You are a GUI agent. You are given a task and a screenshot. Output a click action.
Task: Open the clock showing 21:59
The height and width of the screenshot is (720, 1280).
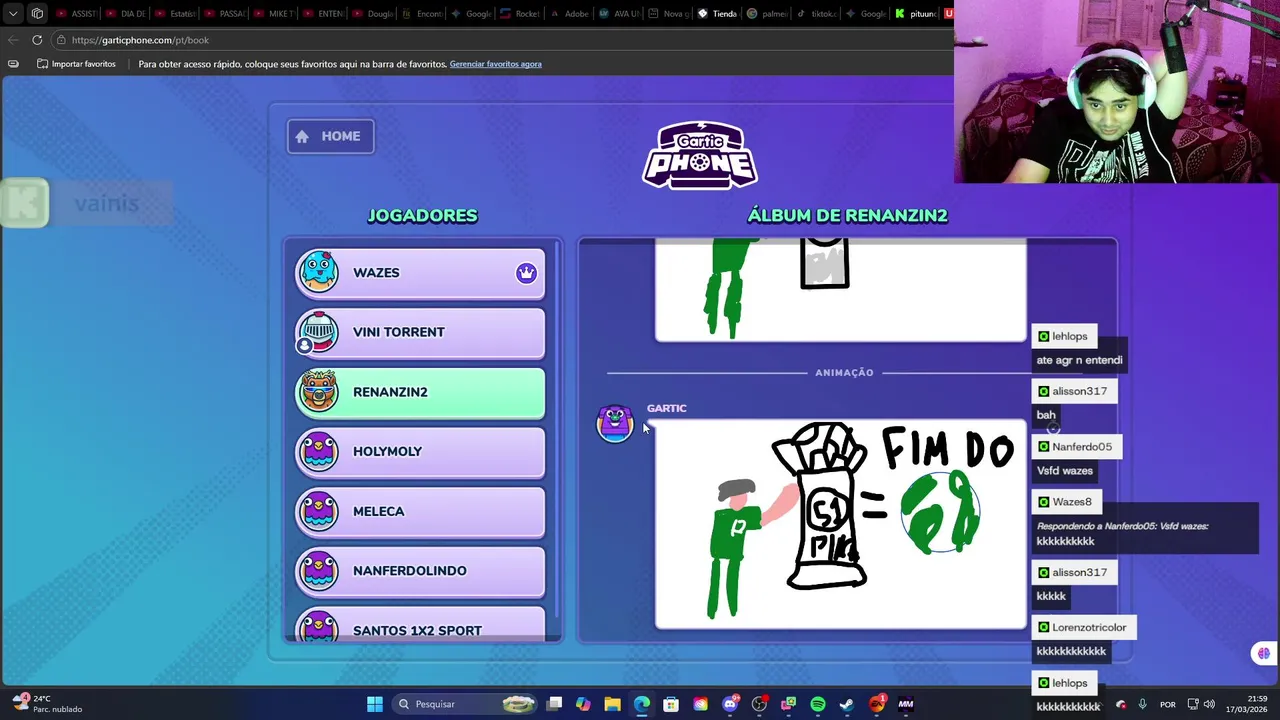pyautogui.click(x=1245, y=704)
